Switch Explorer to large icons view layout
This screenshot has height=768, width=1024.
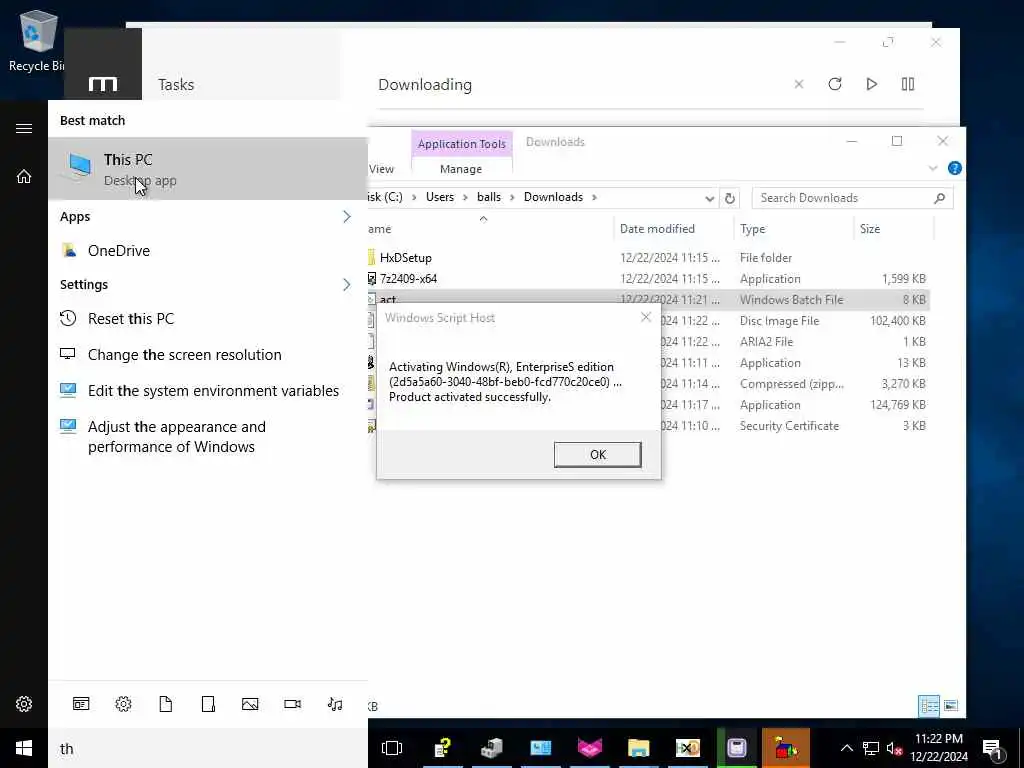click(x=951, y=705)
